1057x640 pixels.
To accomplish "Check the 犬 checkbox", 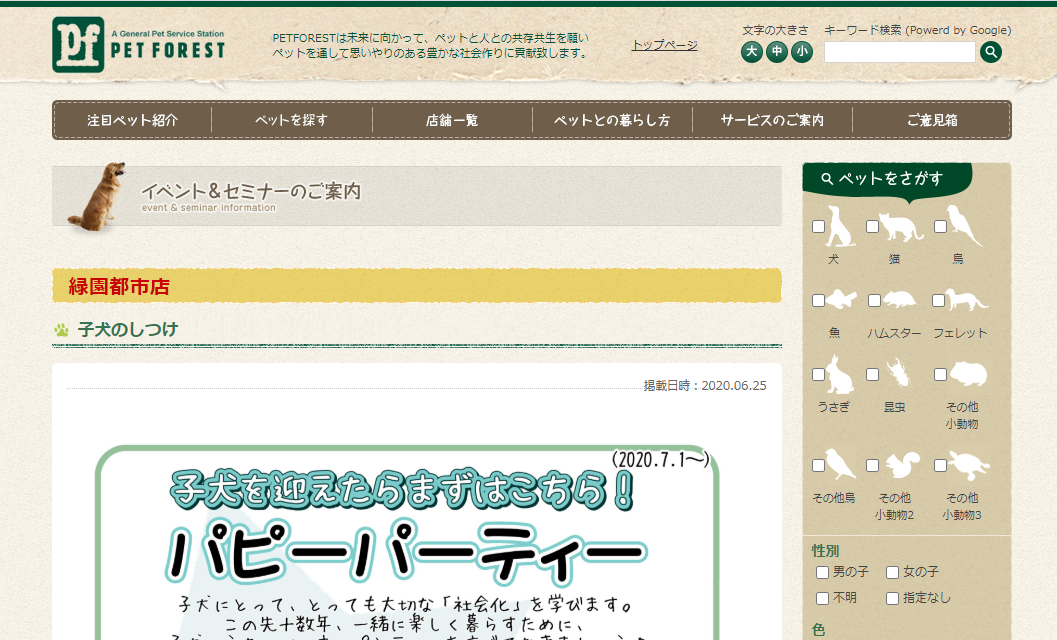I will click(x=818, y=227).
